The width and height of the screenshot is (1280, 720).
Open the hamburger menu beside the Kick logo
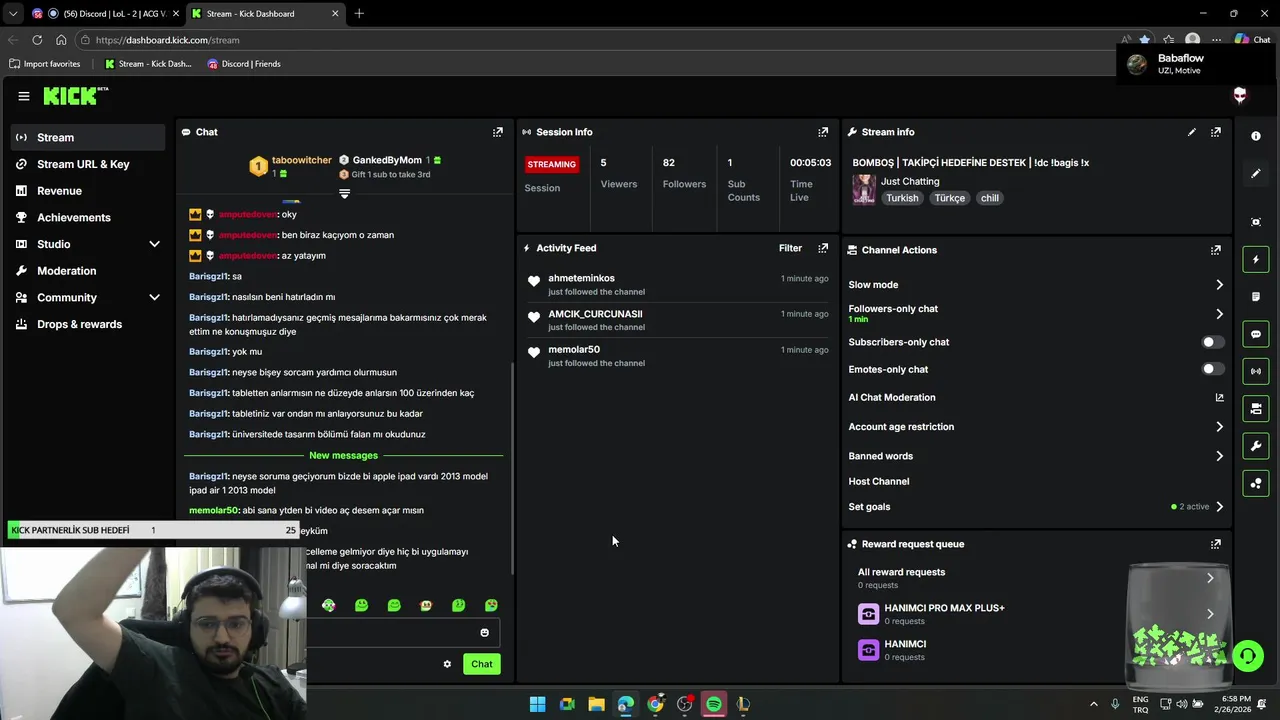click(24, 96)
